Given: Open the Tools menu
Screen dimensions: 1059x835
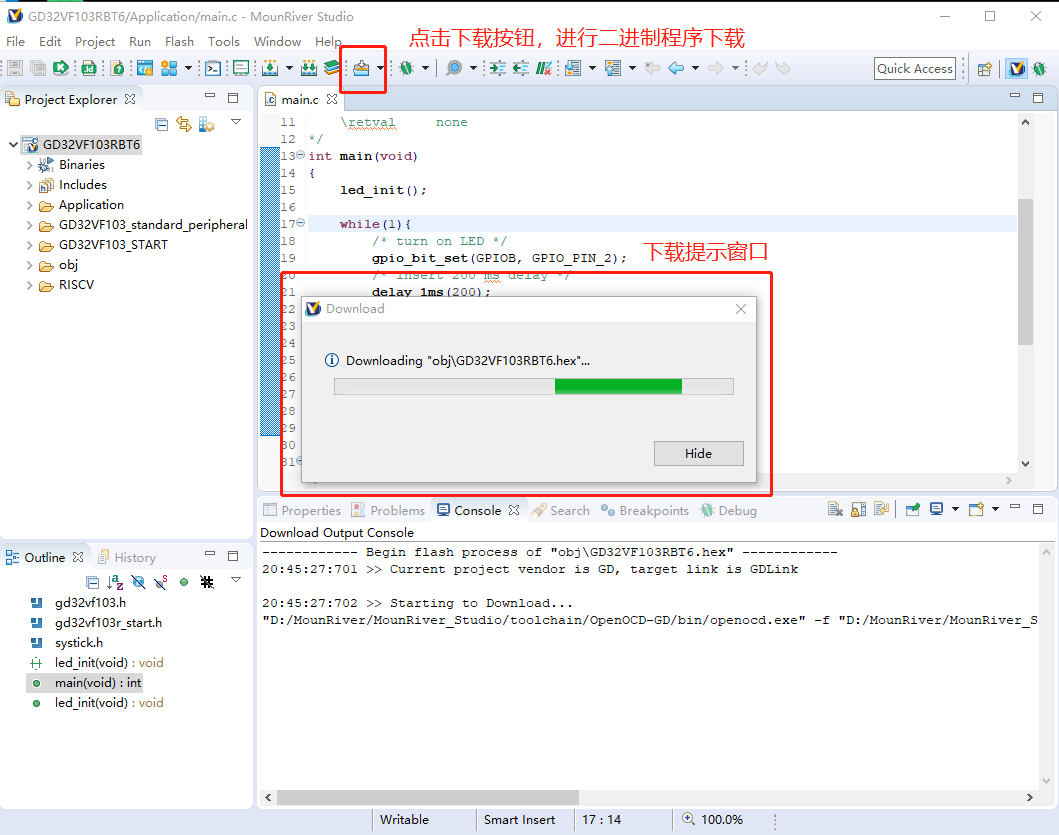Looking at the screenshot, I should [224, 41].
